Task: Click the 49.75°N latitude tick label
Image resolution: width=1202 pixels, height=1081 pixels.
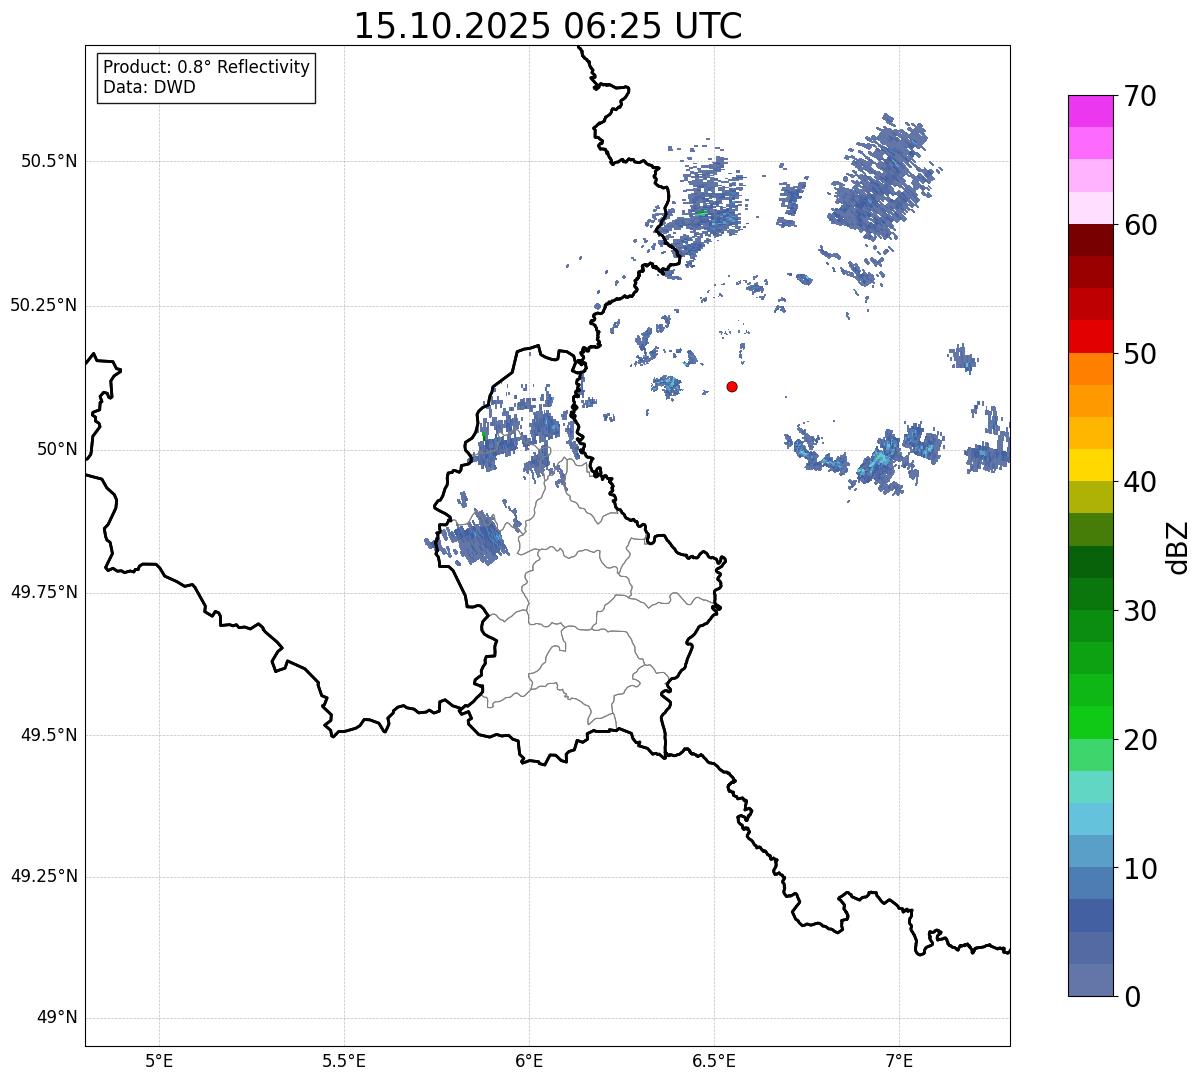Action: (x=44, y=592)
